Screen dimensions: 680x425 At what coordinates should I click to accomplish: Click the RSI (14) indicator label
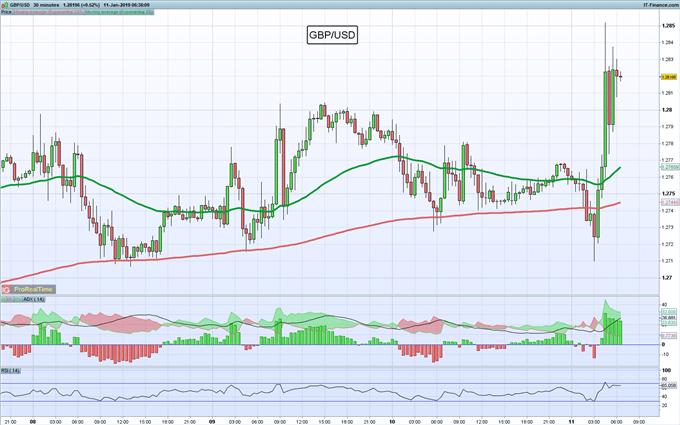tap(10, 370)
